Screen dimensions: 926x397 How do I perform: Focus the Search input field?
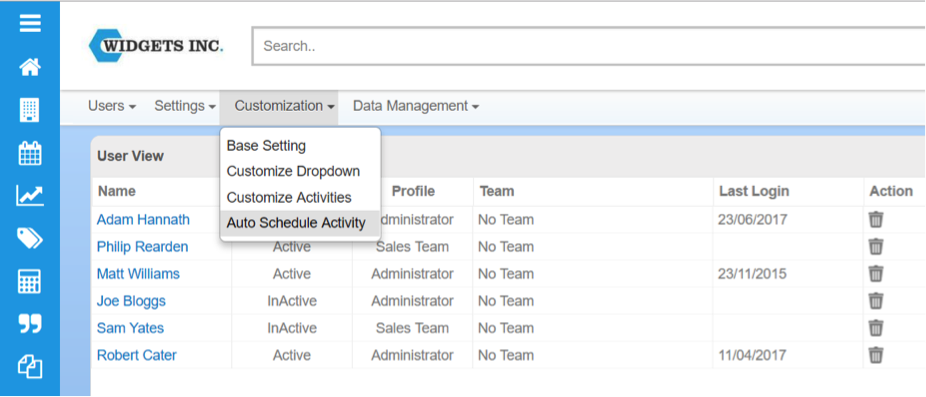click(588, 45)
